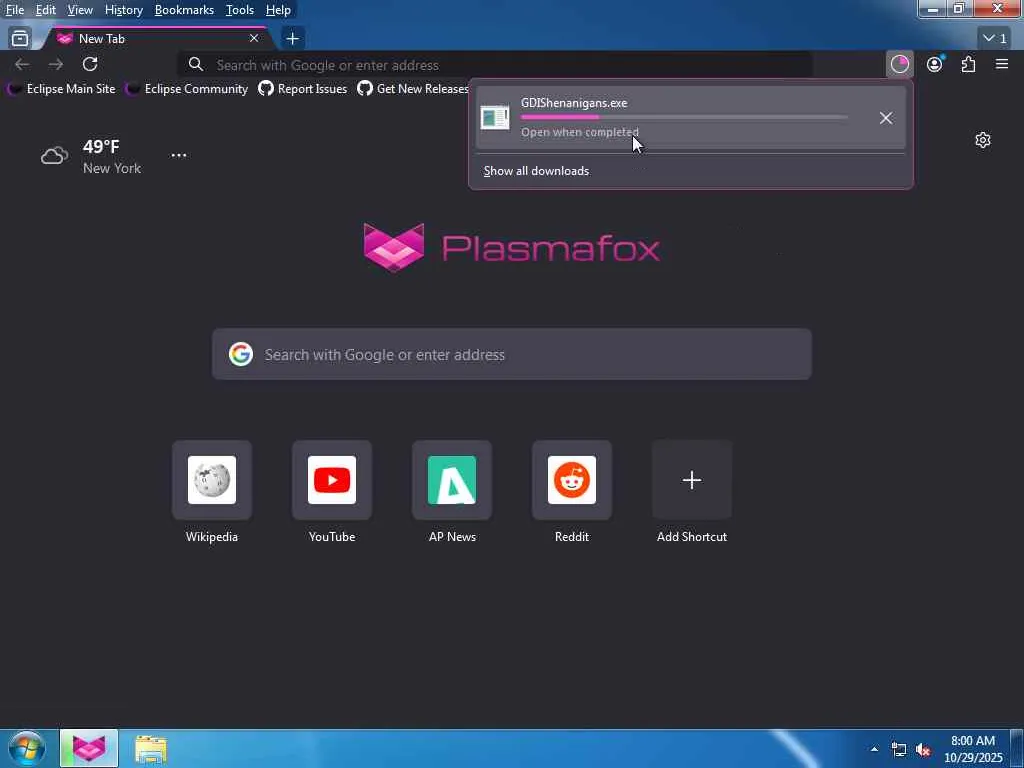Click the 49°F New York weather widget

91,157
